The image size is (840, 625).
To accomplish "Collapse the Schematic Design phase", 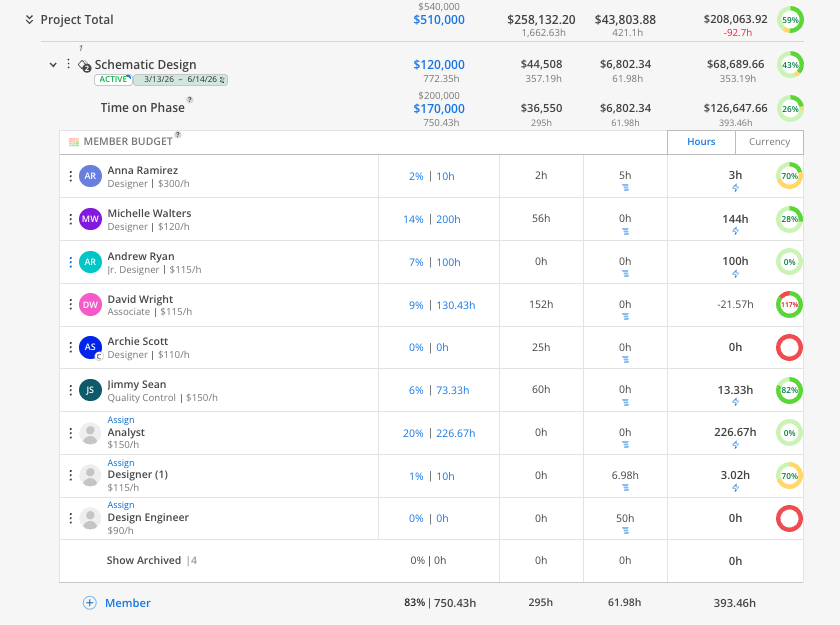I will (x=53, y=65).
